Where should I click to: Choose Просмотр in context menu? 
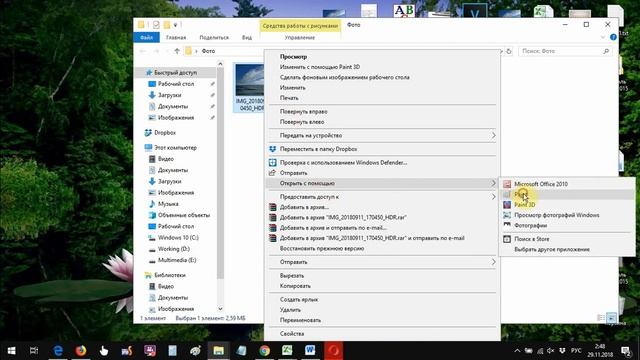[x=293, y=57]
